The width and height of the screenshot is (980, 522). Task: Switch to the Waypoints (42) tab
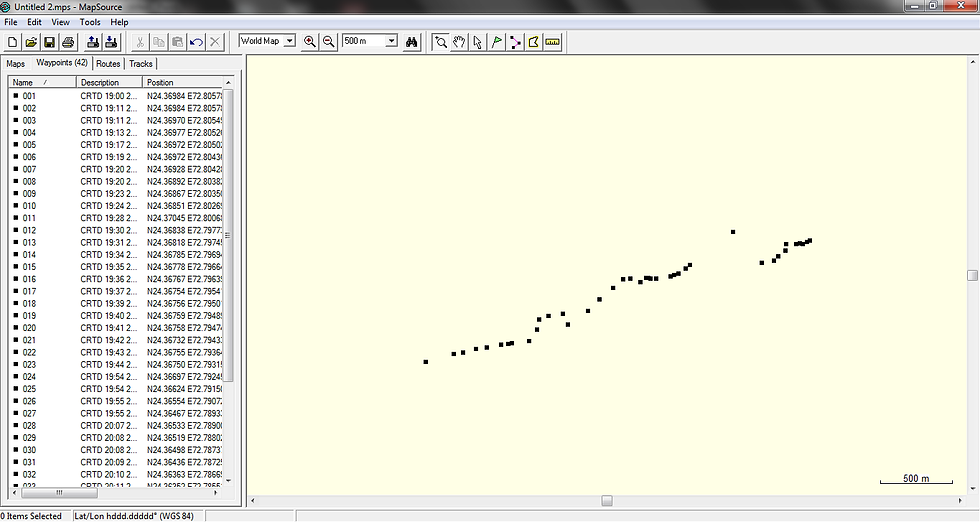click(62, 63)
